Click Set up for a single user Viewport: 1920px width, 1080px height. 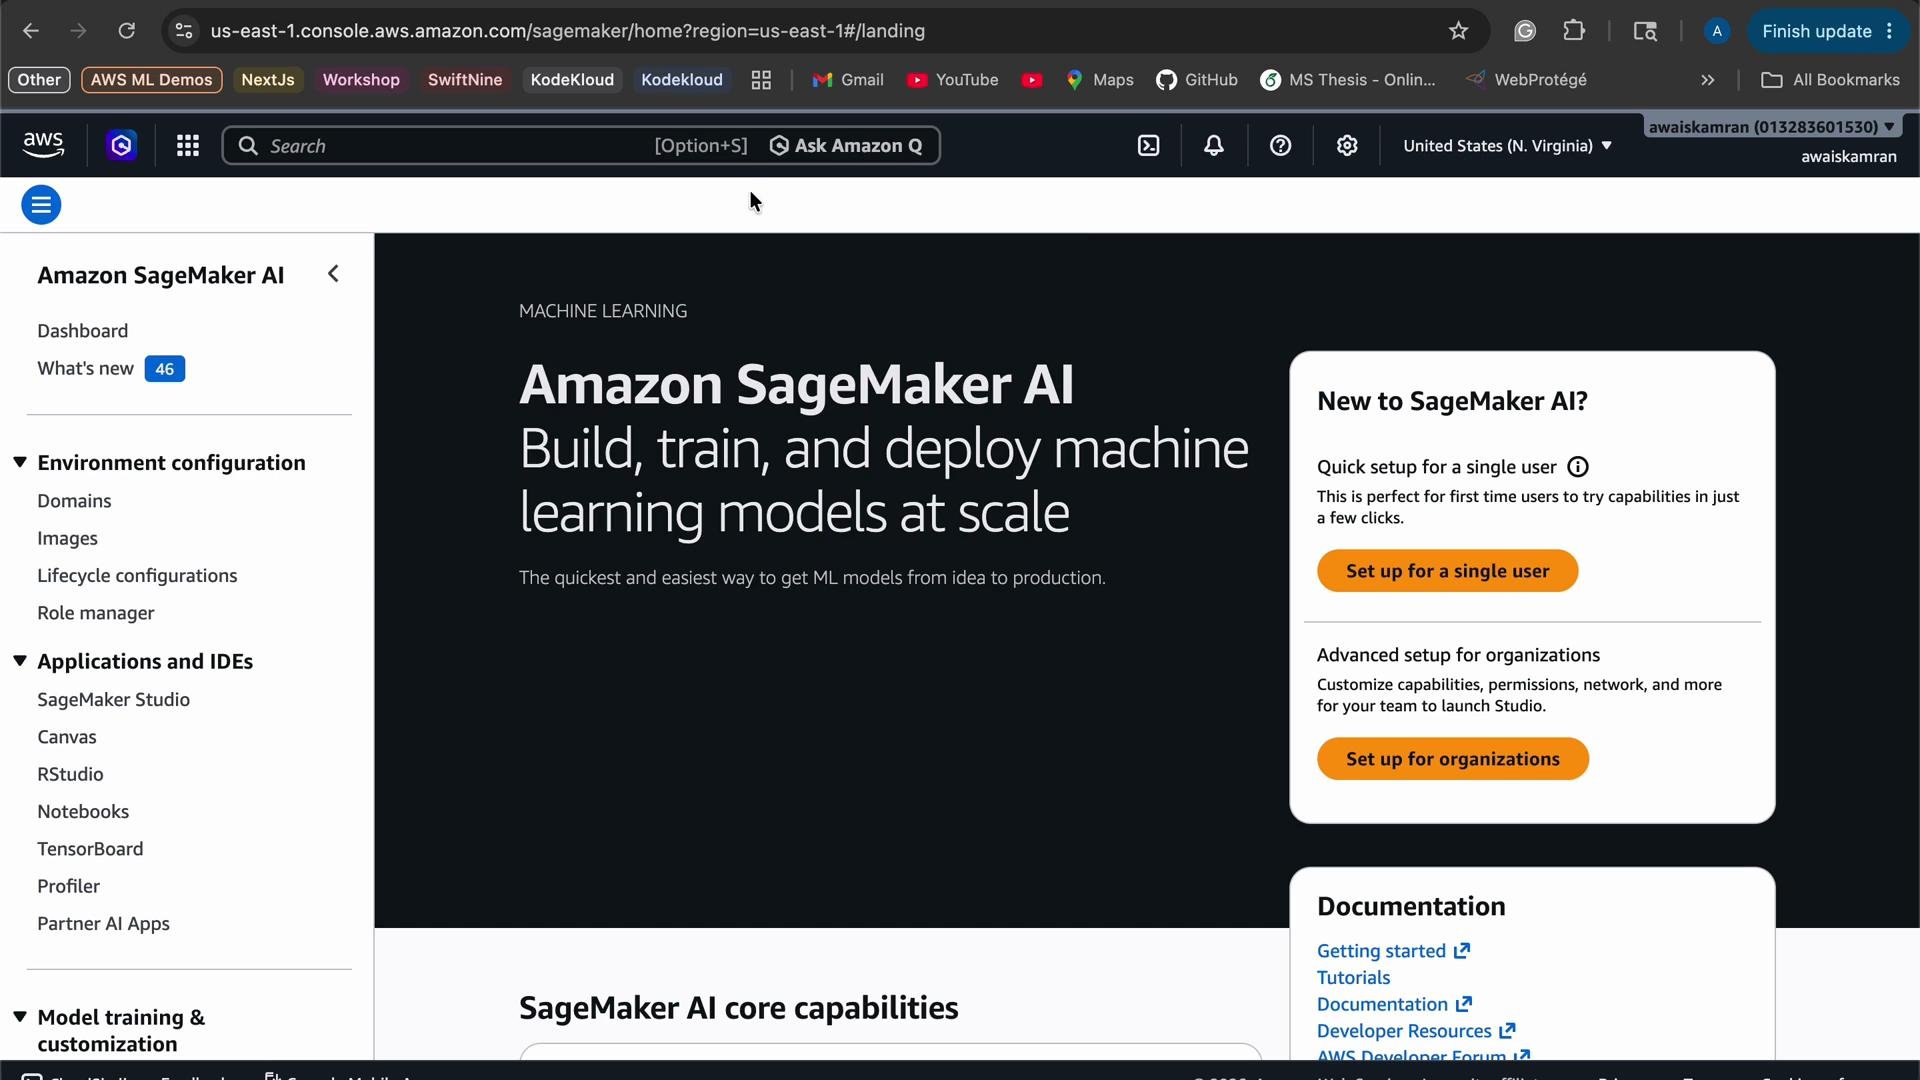[1447, 571]
